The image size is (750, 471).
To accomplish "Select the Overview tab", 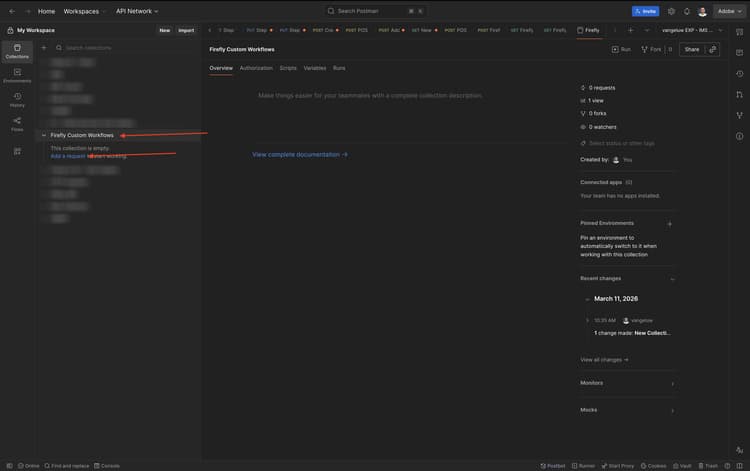I will click(221, 68).
